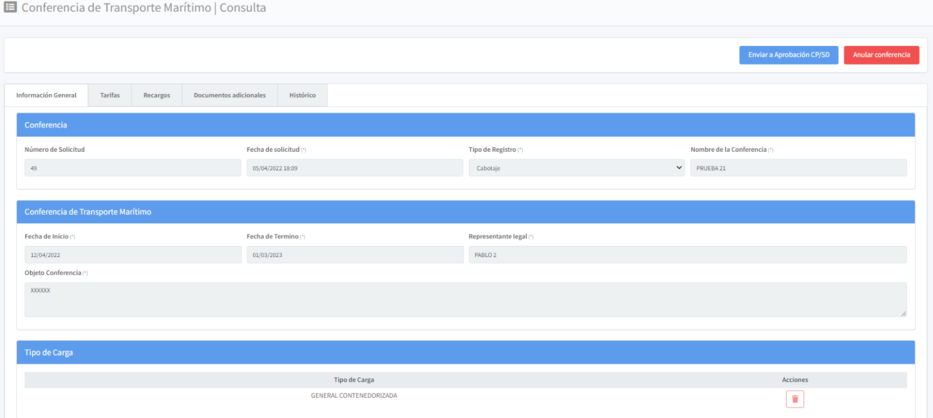Screen dimensions: 933x418
Task: Expand the Tipo de Registro dropdown
Action: pos(576,168)
